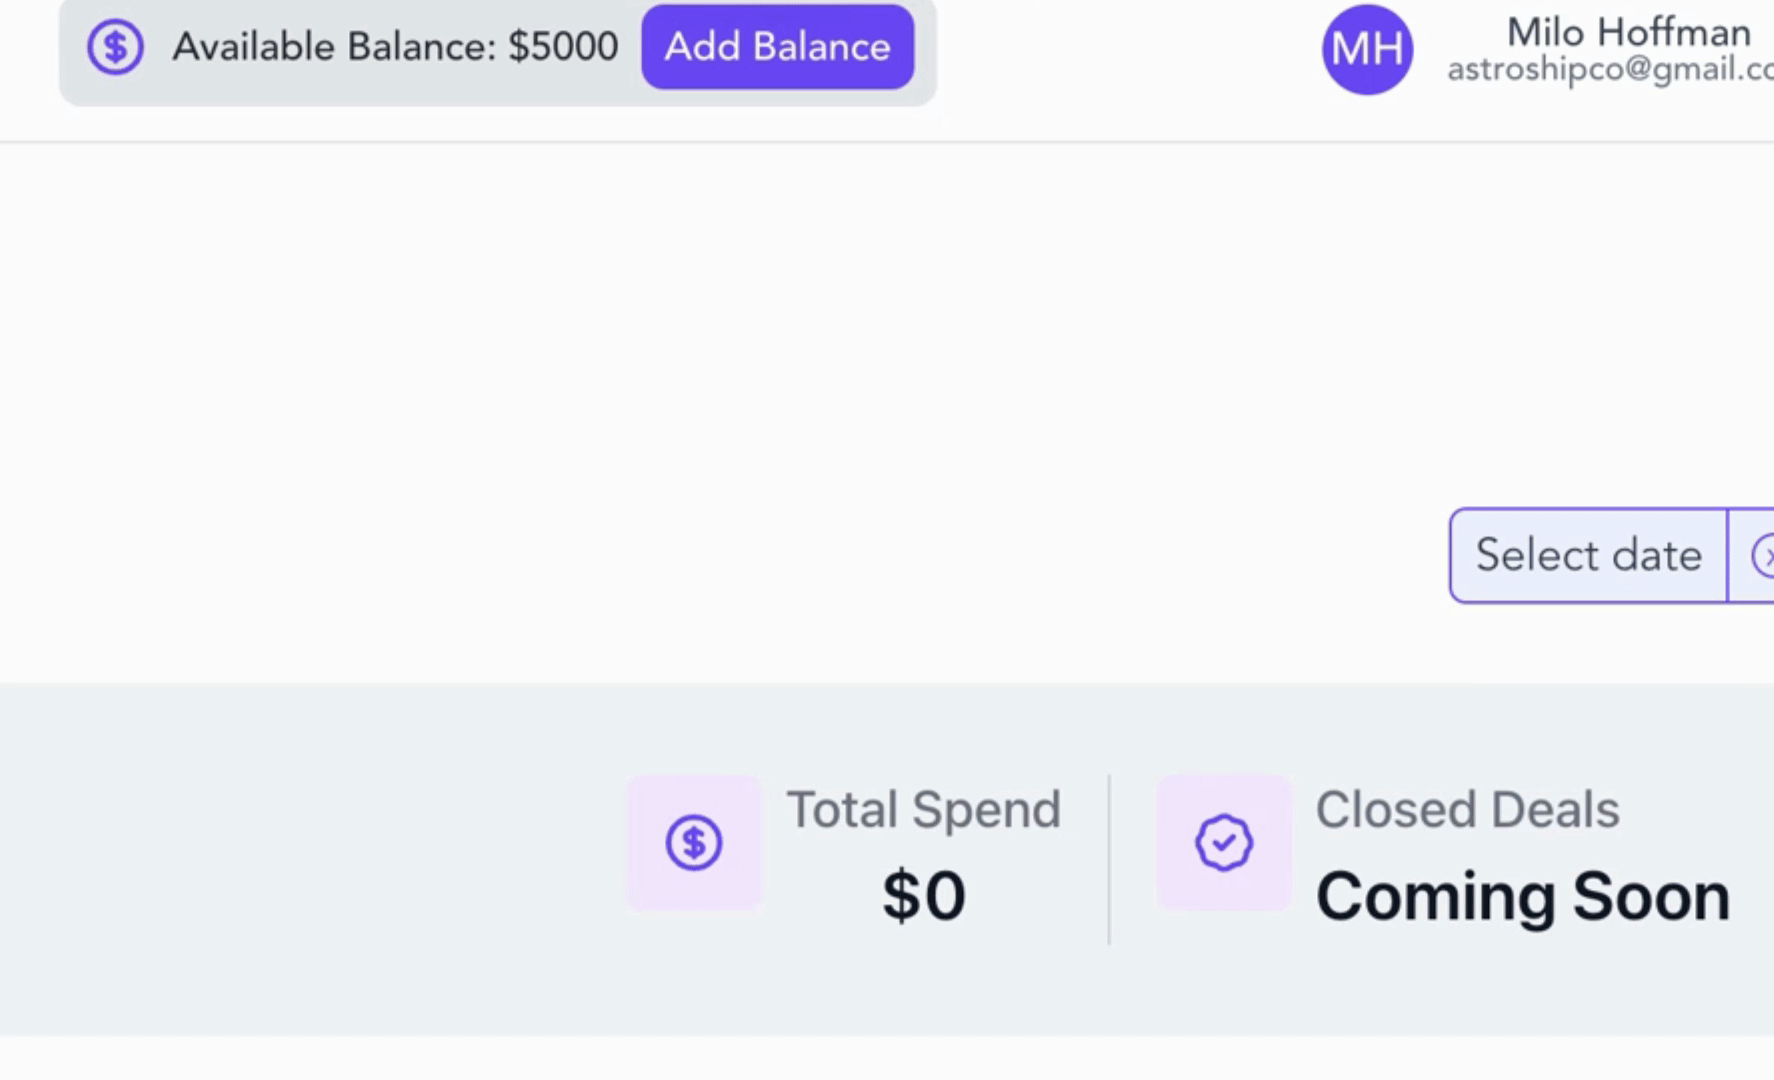Click the Available Balance: $5000 text
The height and width of the screenshot is (1080, 1774).
point(395,47)
